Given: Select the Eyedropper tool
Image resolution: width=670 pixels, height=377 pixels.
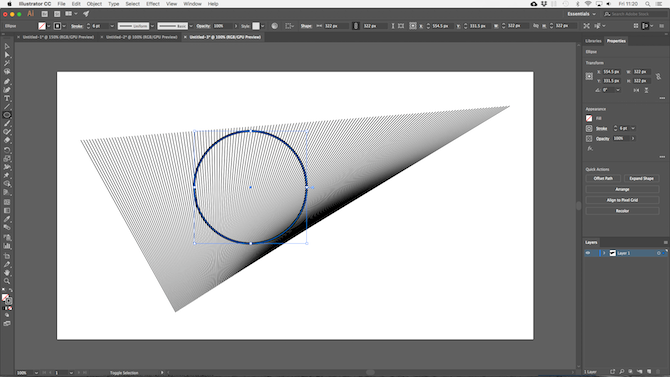Looking at the screenshot, I should point(7,219).
